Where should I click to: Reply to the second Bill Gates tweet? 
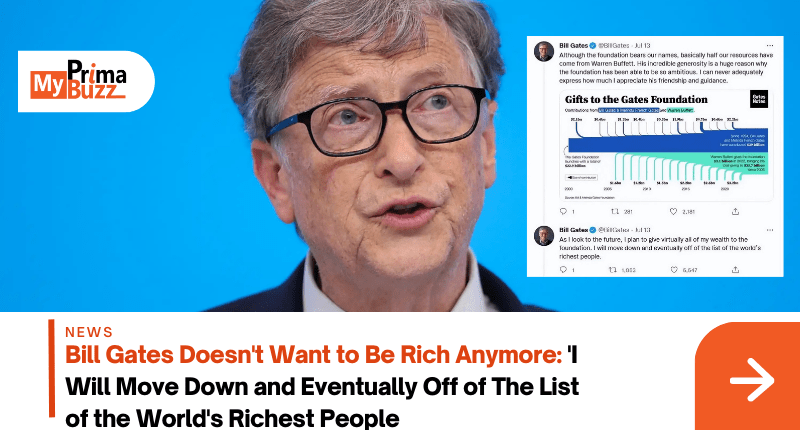pyautogui.click(x=563, y=269)
